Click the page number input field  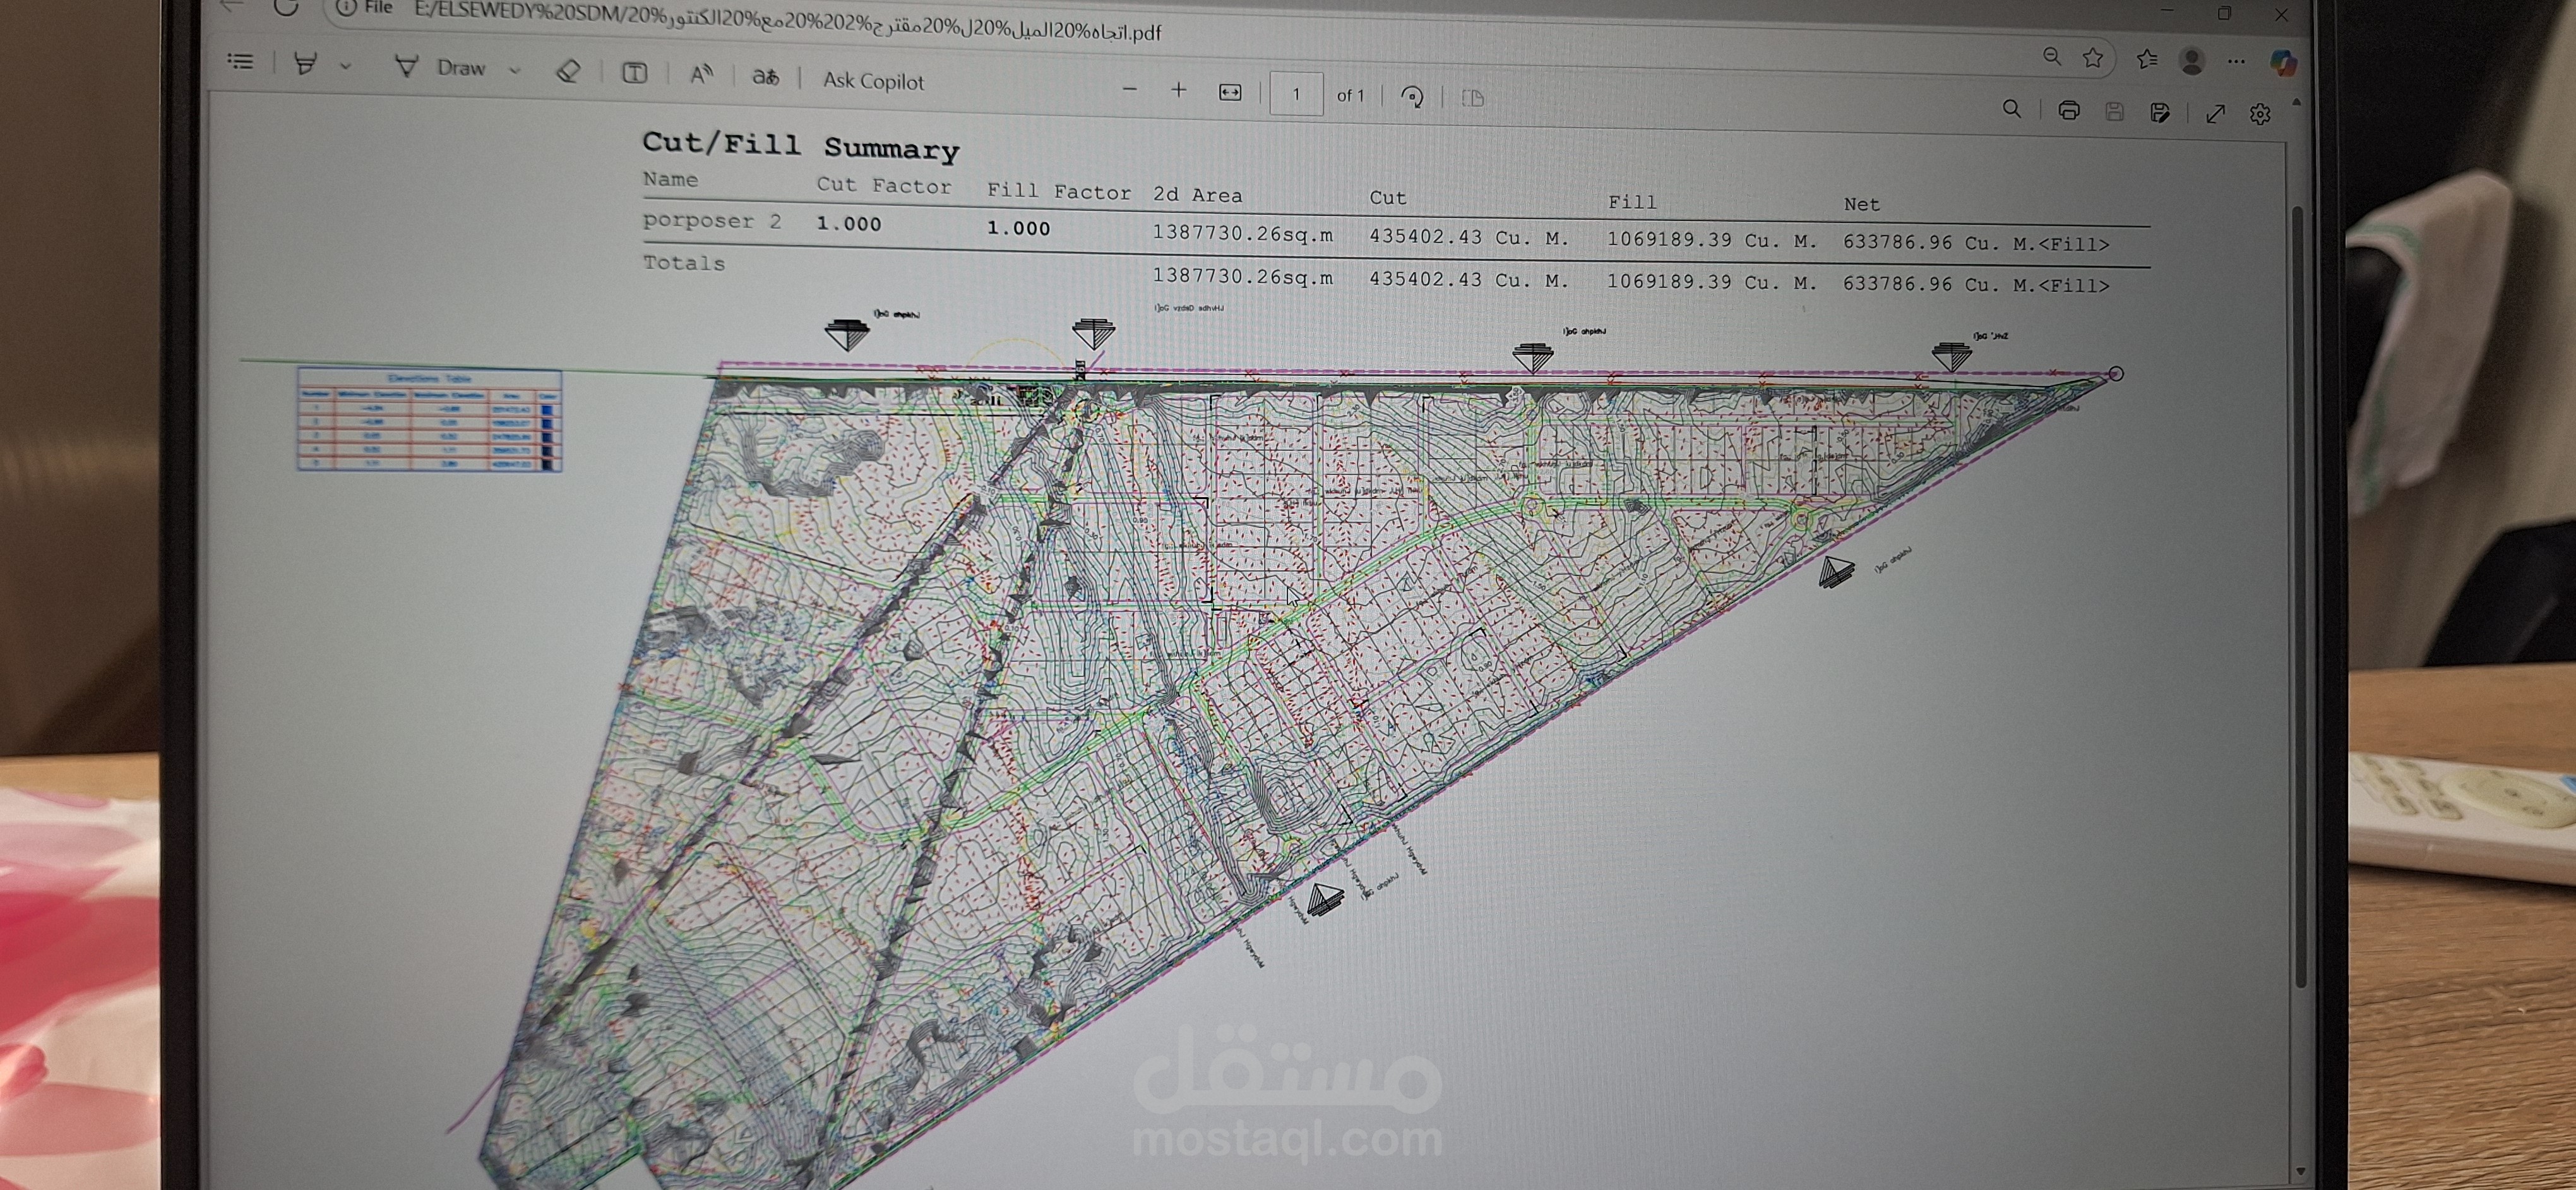pos(1296,94)
